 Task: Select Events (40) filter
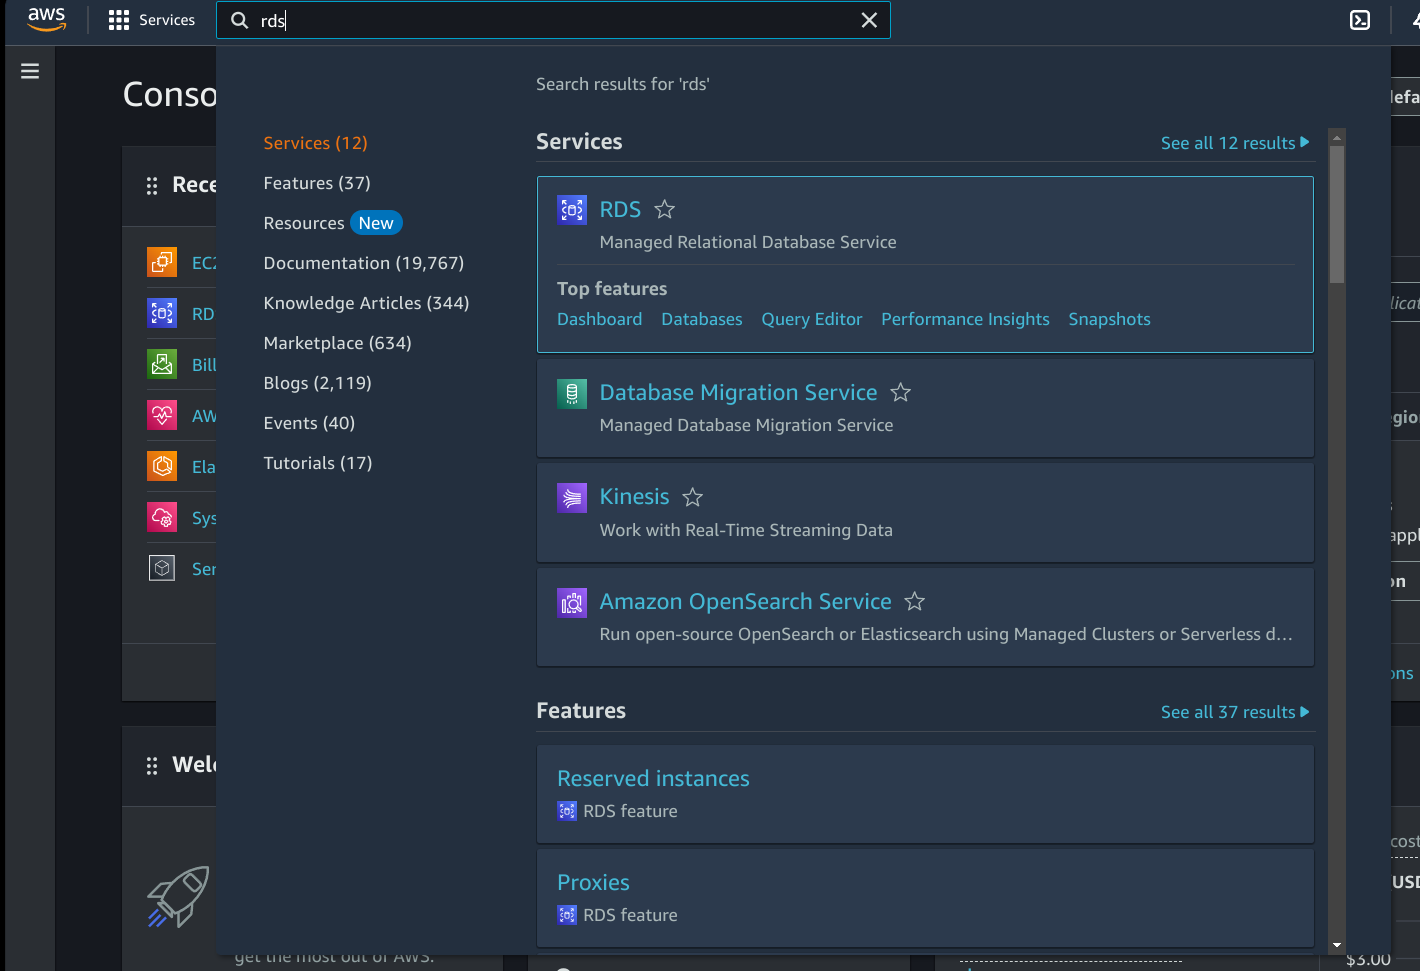[x=309, y=423]
